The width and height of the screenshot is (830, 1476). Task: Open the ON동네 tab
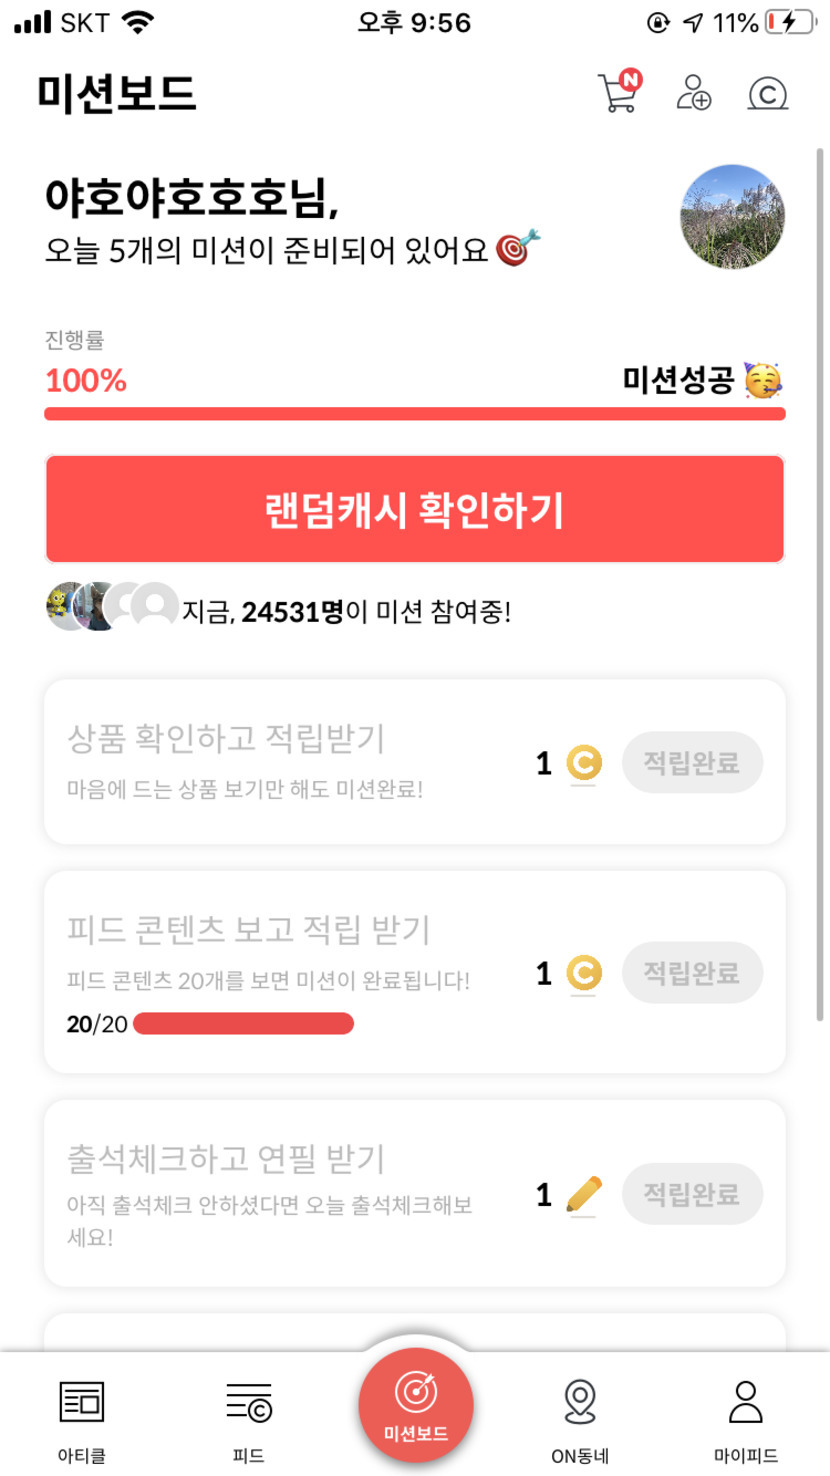coord(580,1418)
